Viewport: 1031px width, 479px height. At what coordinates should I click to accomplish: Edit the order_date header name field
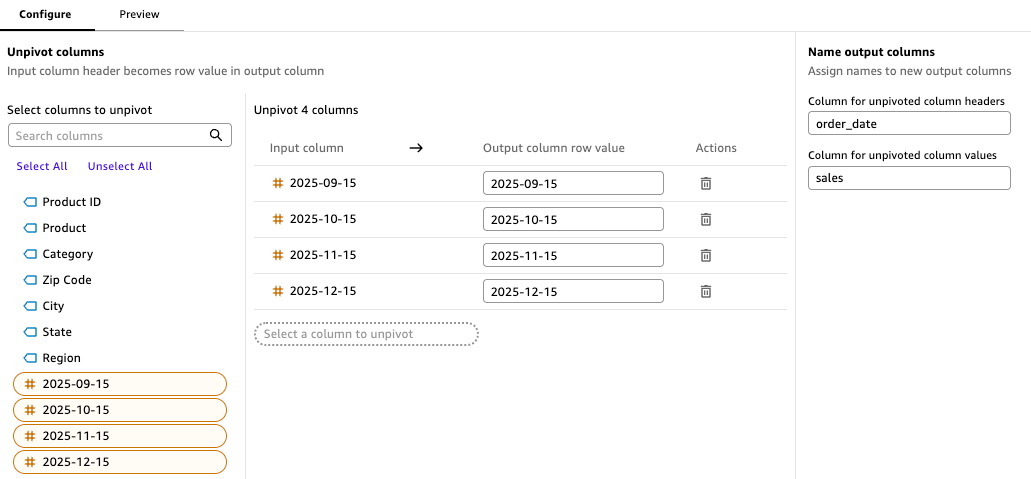(x=909, y=123)
